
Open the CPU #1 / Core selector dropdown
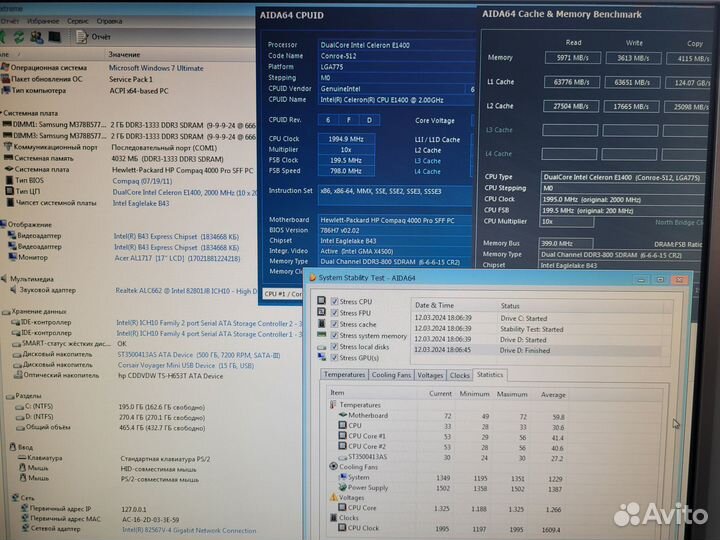pyautogui.click(x=283, y=294)
